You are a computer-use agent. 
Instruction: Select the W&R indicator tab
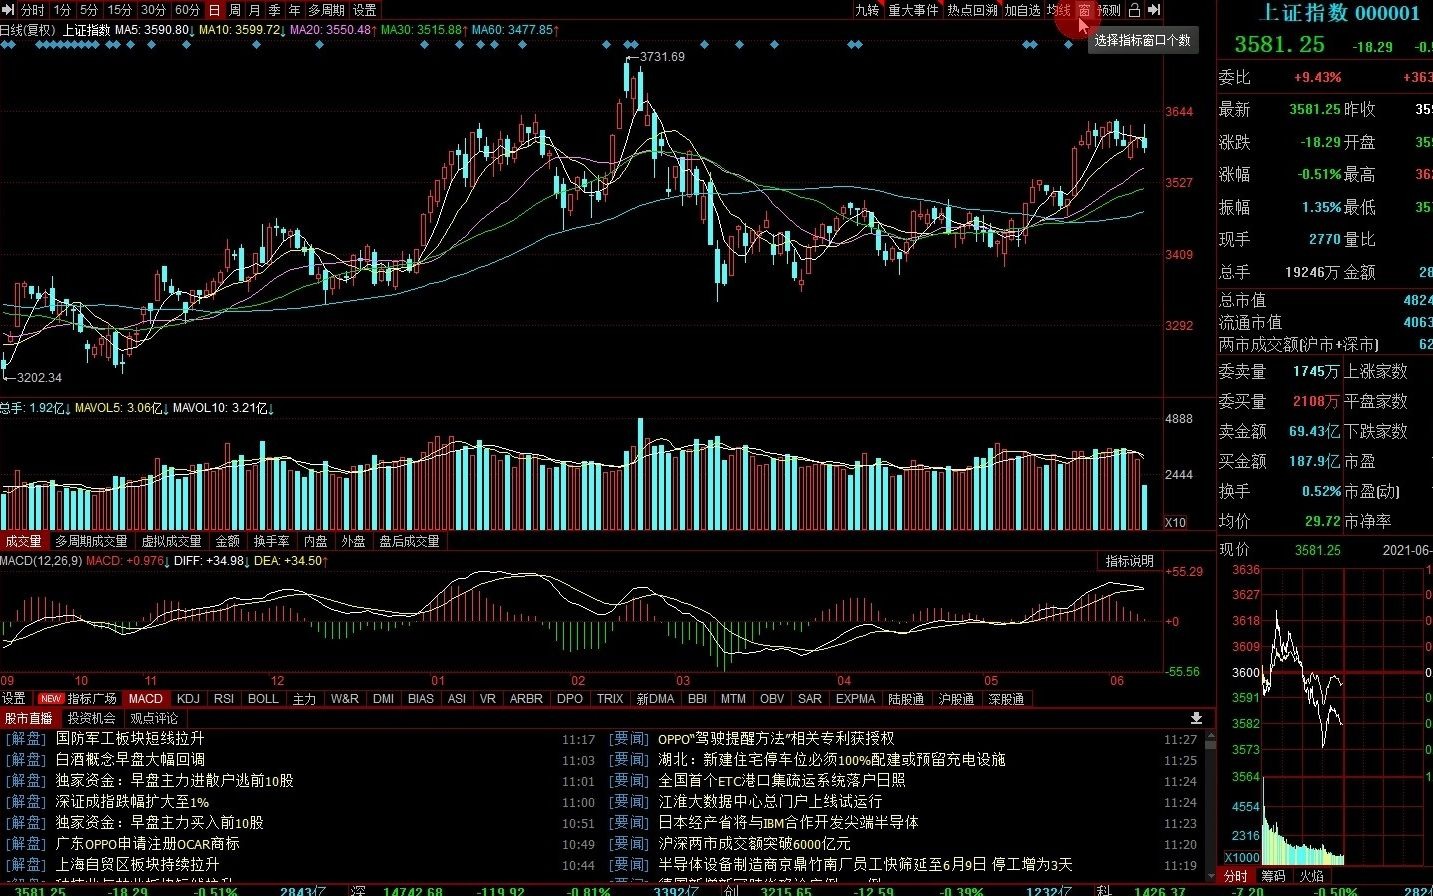coord(345,699)
